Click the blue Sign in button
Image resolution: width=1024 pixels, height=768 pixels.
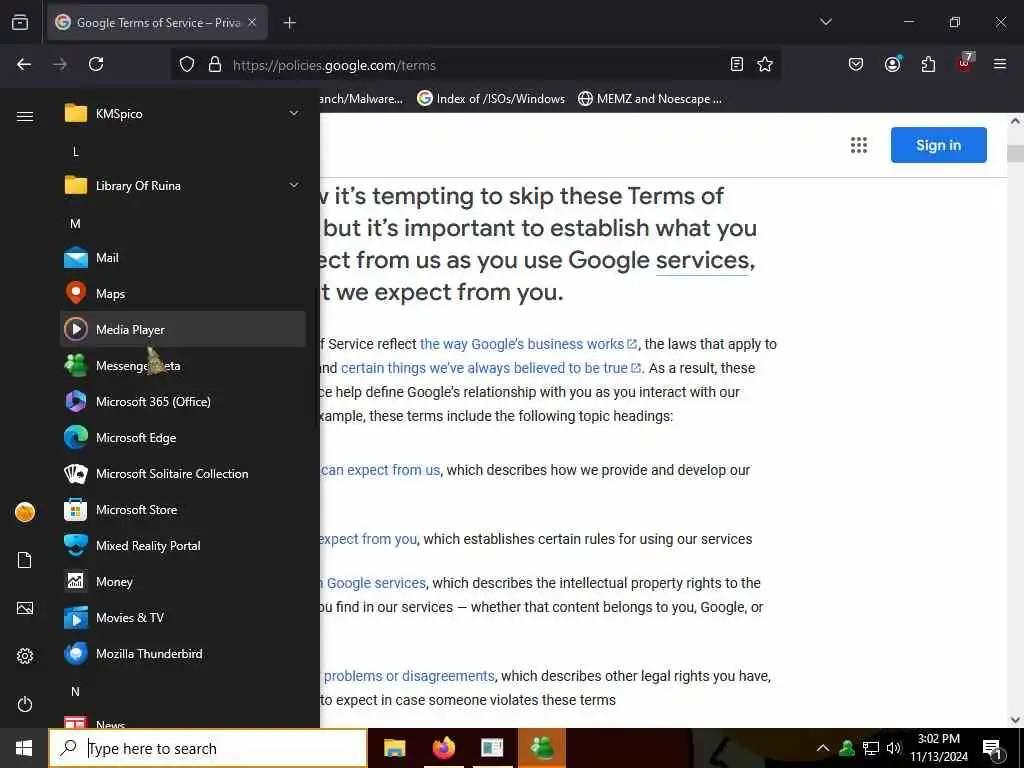(x=938, y=145)
